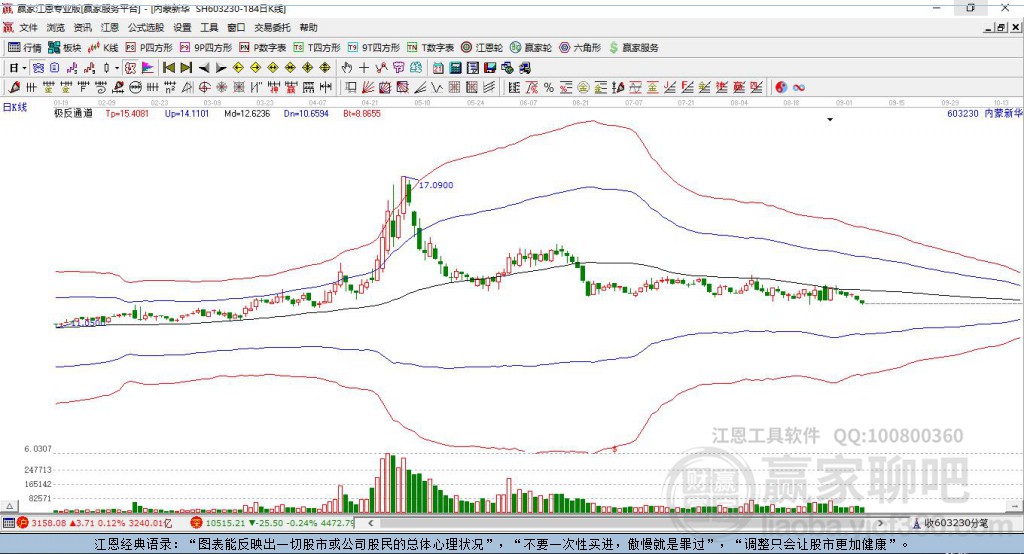Open the 9P四方形 tool
The height and width of the screenshot is (554, 1024).
point(206,48)
